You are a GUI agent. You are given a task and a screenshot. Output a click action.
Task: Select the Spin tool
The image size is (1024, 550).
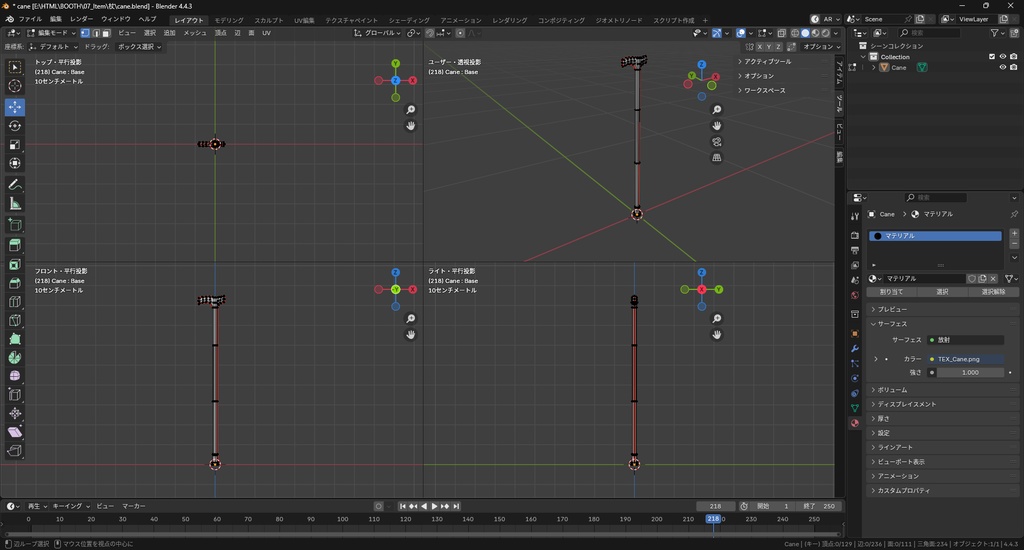coord(14,357)
